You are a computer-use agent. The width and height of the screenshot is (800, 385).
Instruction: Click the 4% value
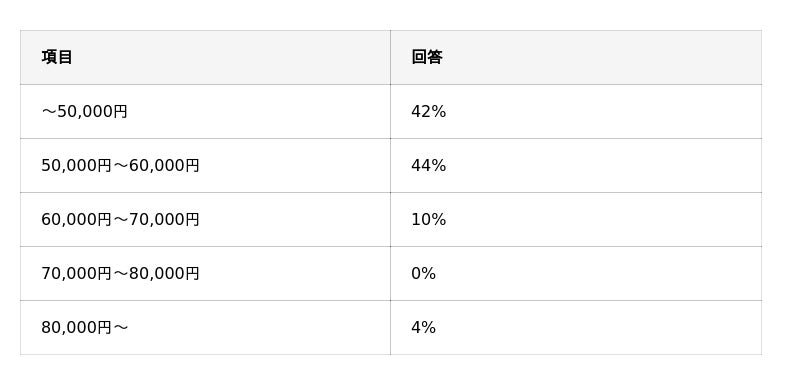(x=423, y=328)
